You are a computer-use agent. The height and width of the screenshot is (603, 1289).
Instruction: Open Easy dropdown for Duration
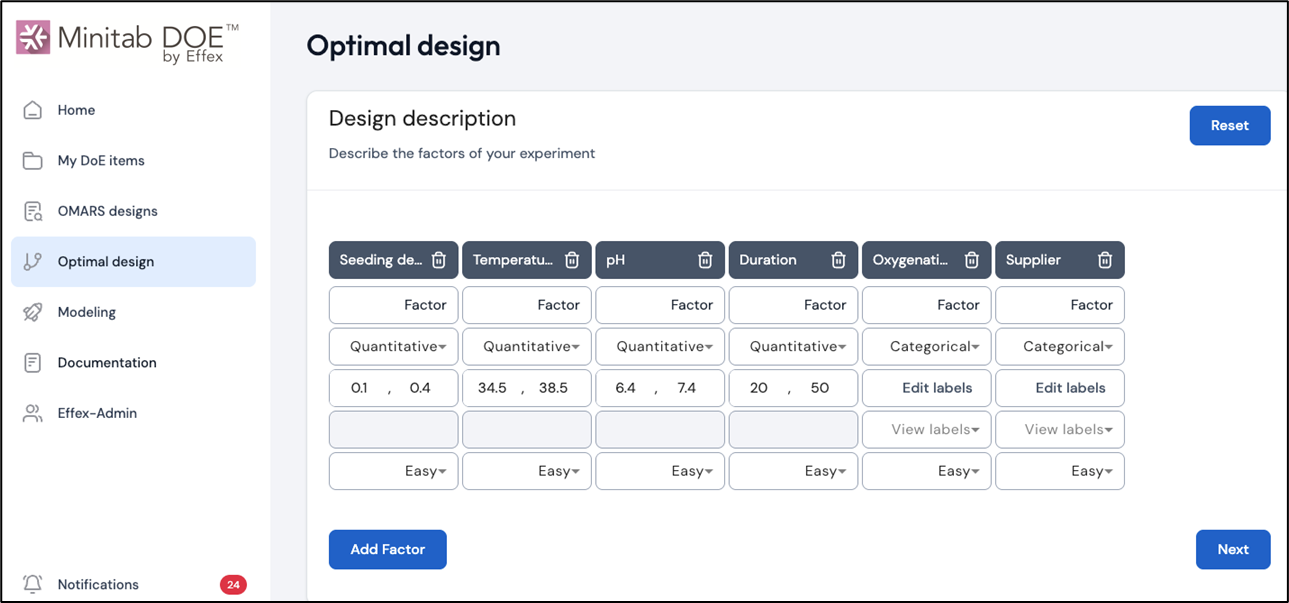(794, 471)
